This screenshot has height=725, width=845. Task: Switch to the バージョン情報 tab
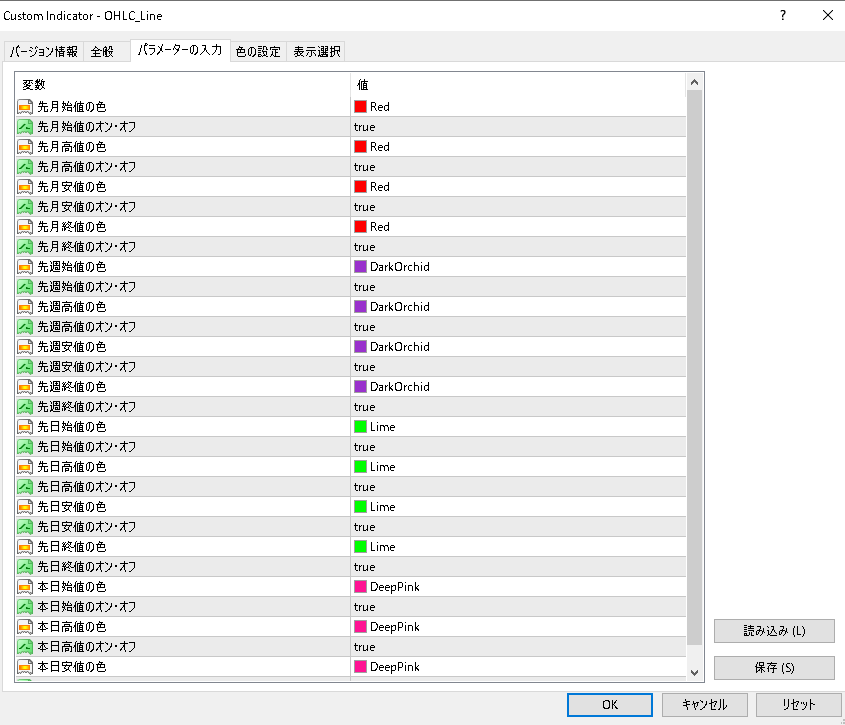(x=44, y=52)
